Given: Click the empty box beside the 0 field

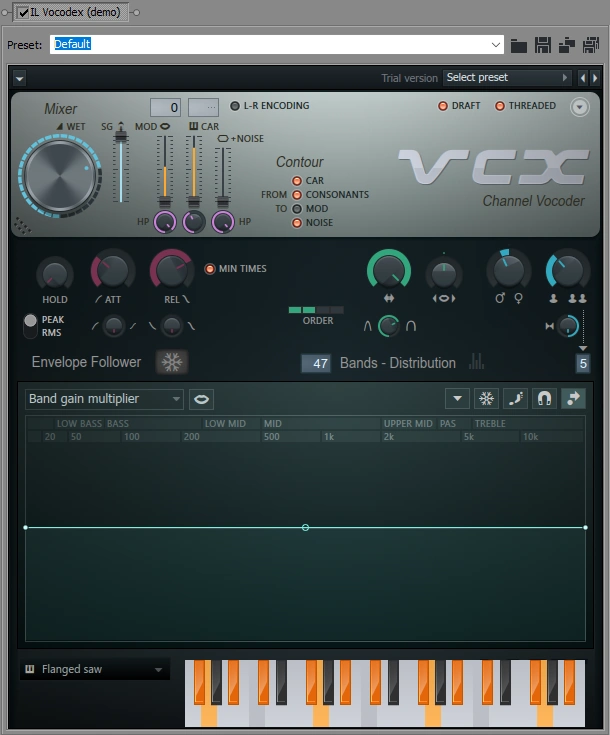Looking at the screenshot, I should click(x=203, y=107).
